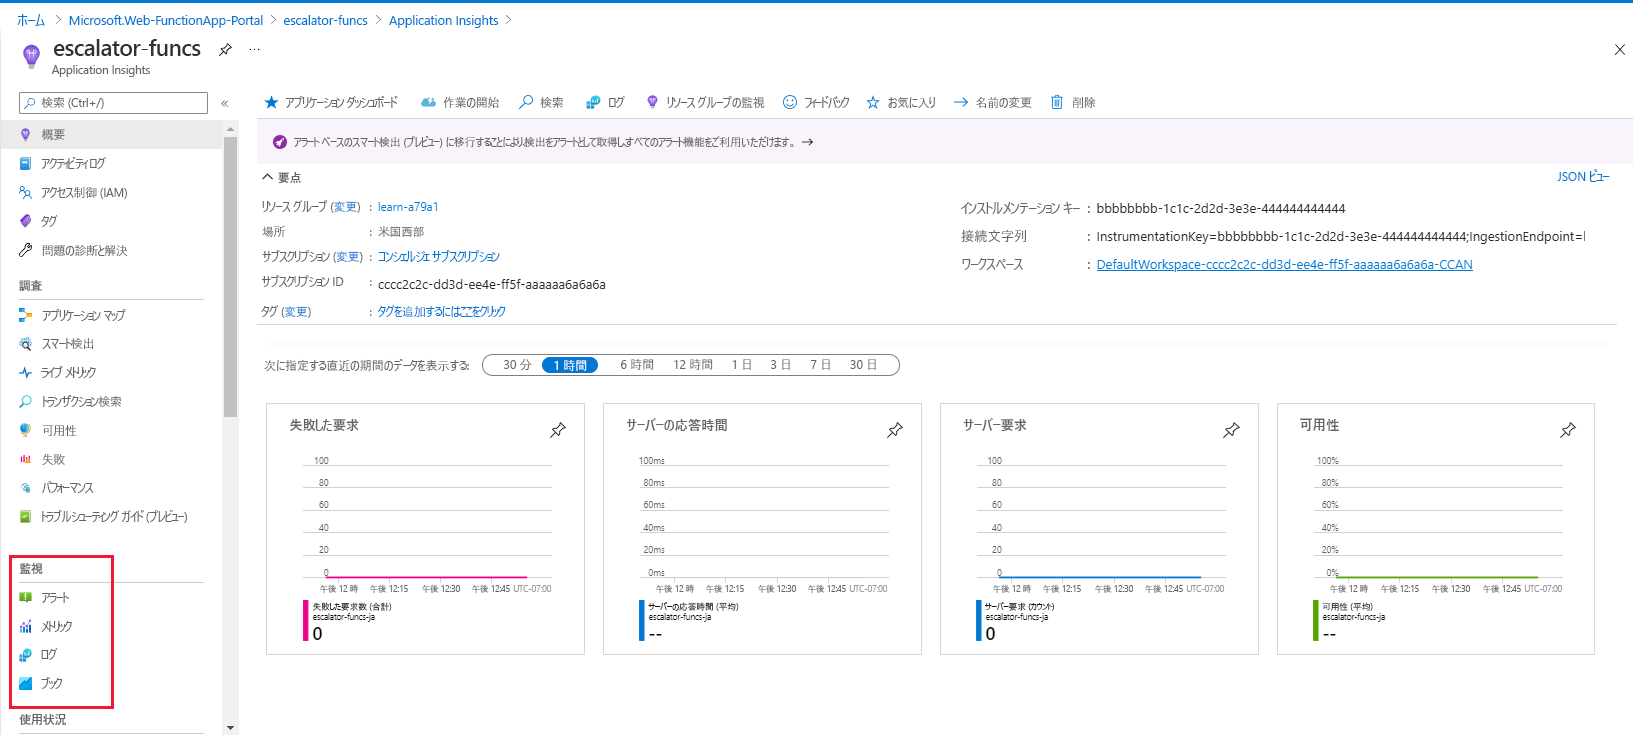Select the 1 日 time range
Viewport: 1633px width, 739px height.
coord(742,365)
